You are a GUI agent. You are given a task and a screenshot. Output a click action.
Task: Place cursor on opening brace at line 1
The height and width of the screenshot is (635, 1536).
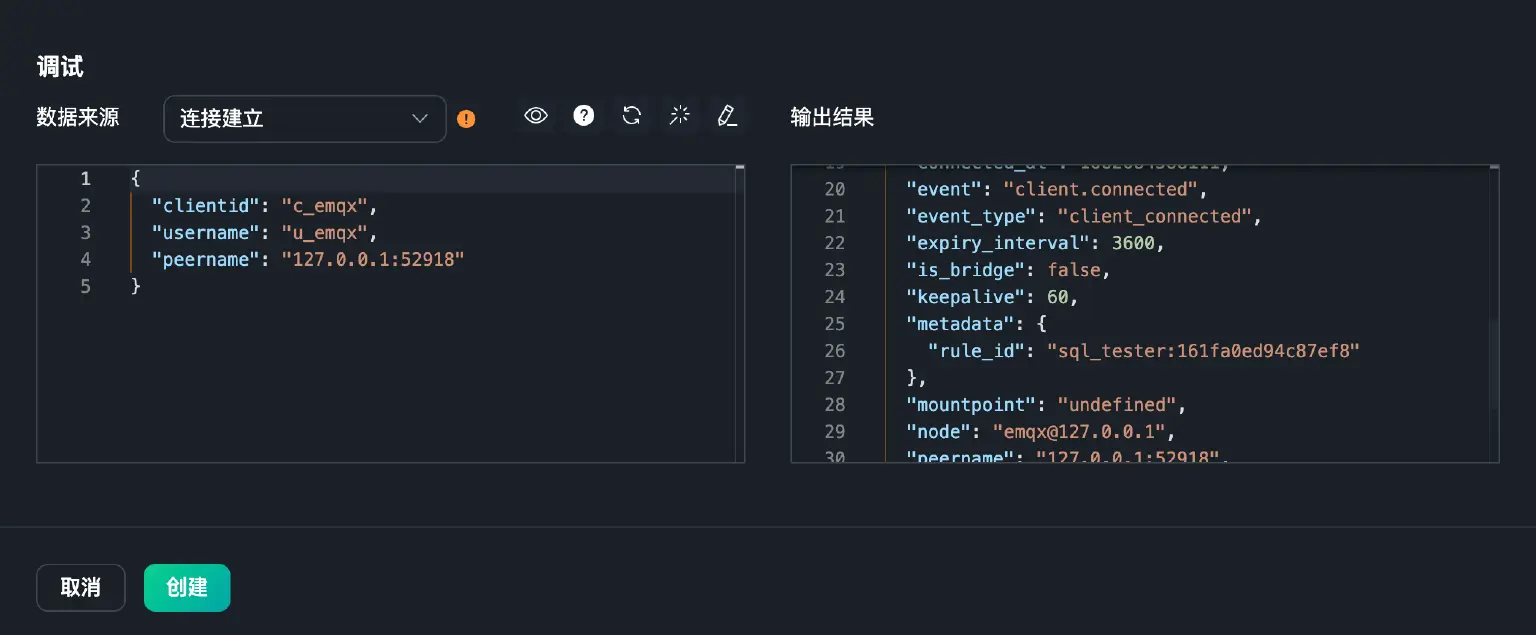(136, 179)
